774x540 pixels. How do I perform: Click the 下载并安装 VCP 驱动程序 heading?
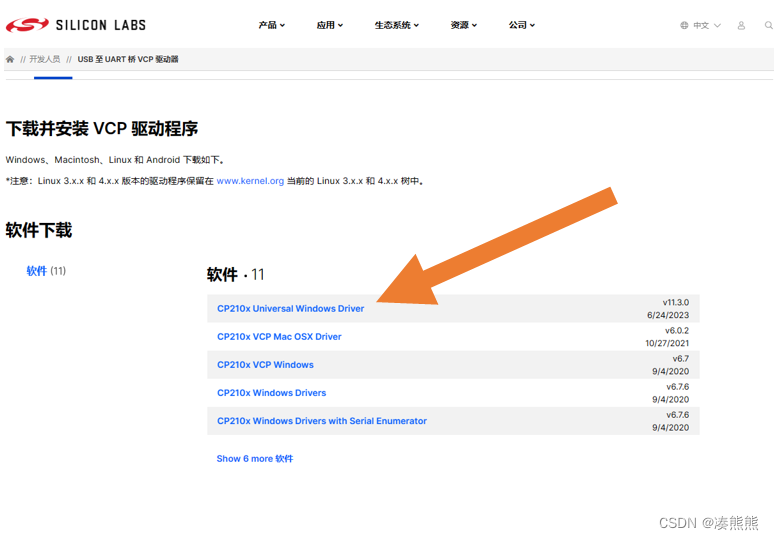click(102, 129)
